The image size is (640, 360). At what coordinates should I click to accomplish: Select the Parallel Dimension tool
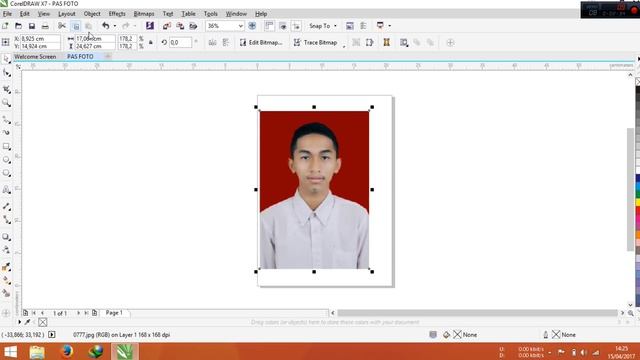point(6,207)
